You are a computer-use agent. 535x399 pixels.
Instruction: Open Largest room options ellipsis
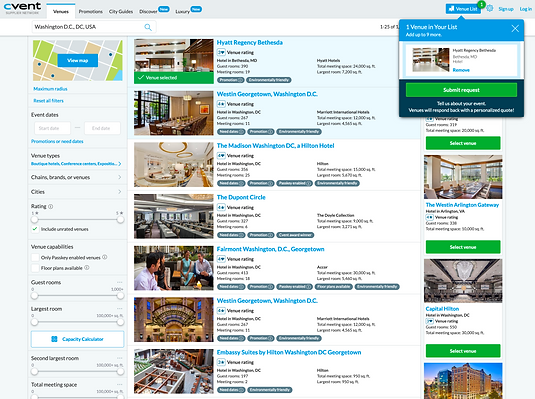pos(119,309)
